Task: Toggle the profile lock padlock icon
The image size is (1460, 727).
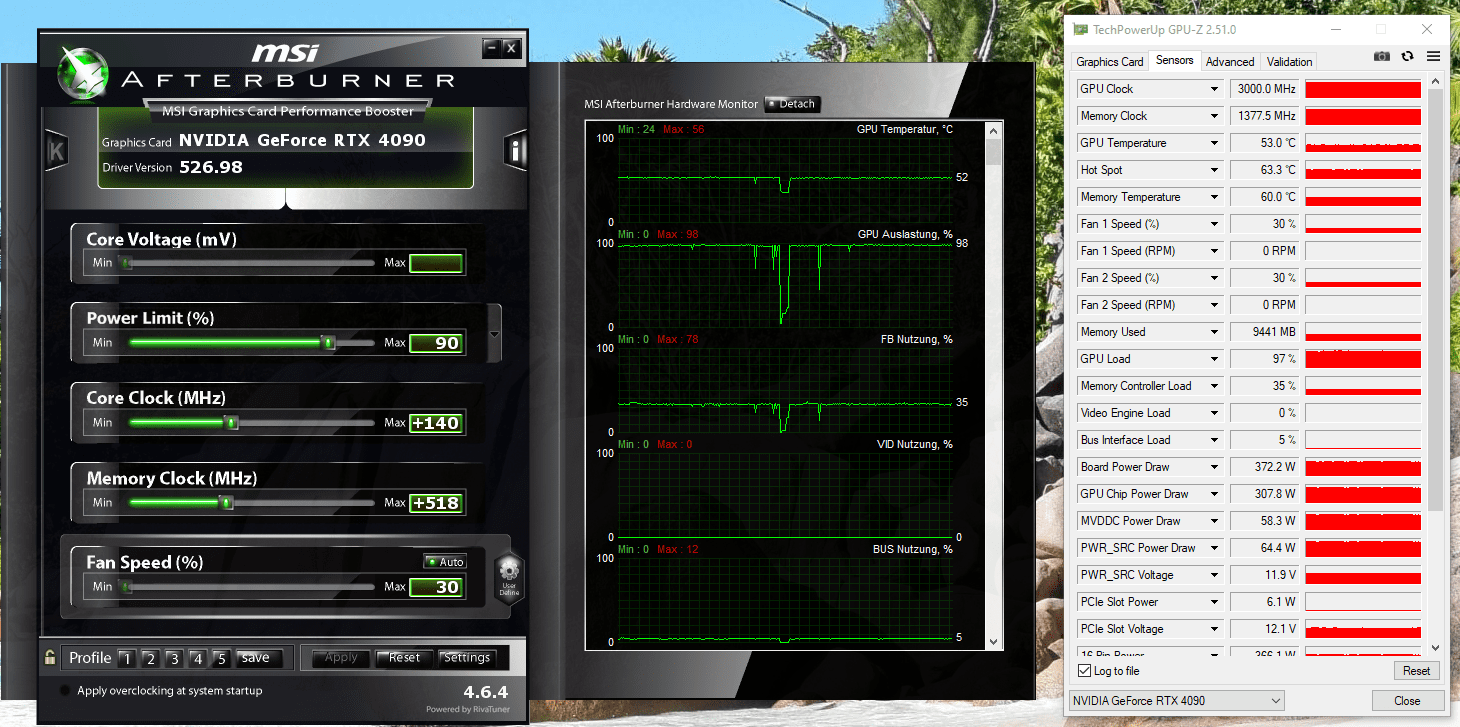Action: [49, 657]
